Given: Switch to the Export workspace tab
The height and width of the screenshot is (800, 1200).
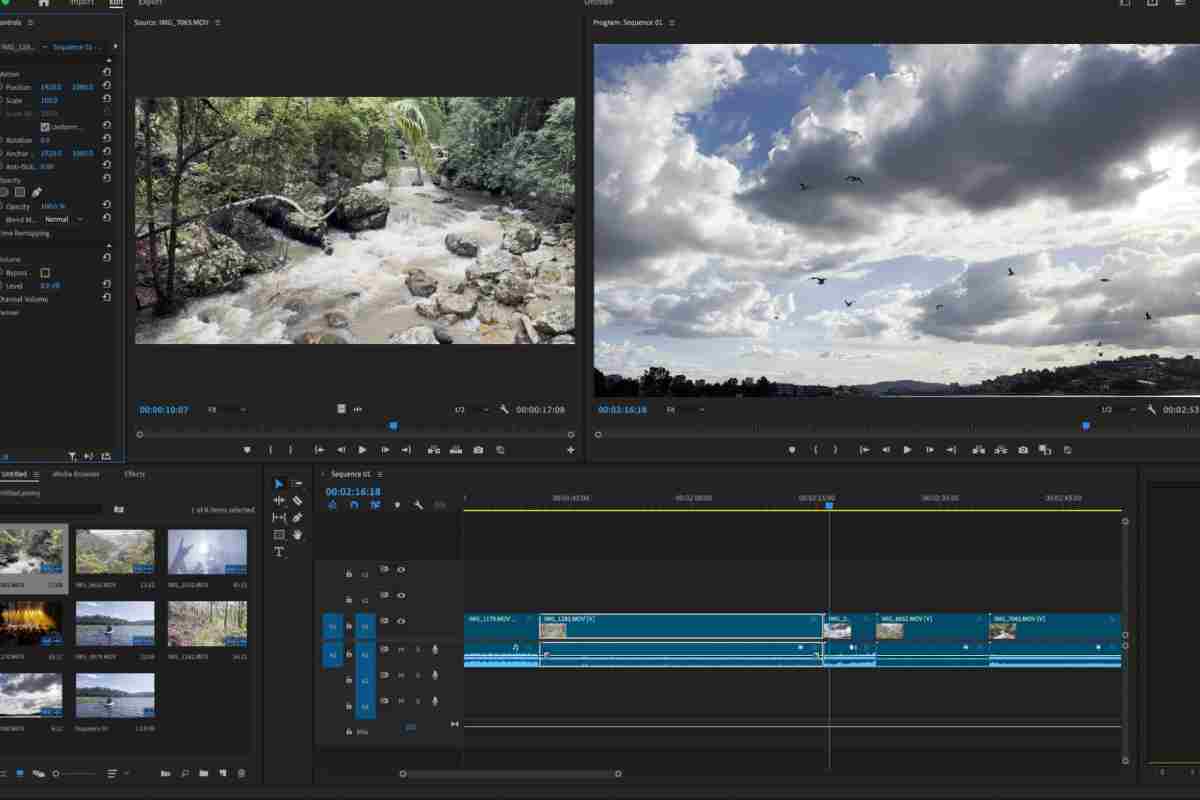Looking at the screenshot, I should click(150, 3).
